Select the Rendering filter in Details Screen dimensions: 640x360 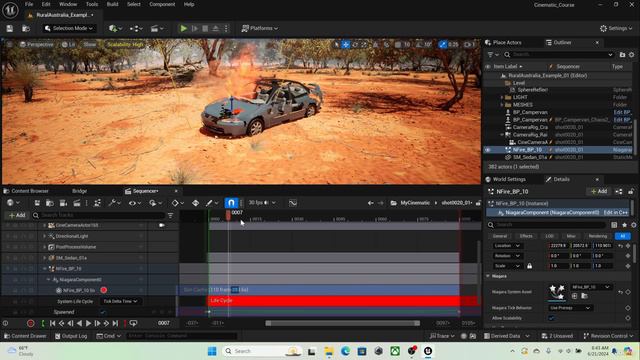598,236
